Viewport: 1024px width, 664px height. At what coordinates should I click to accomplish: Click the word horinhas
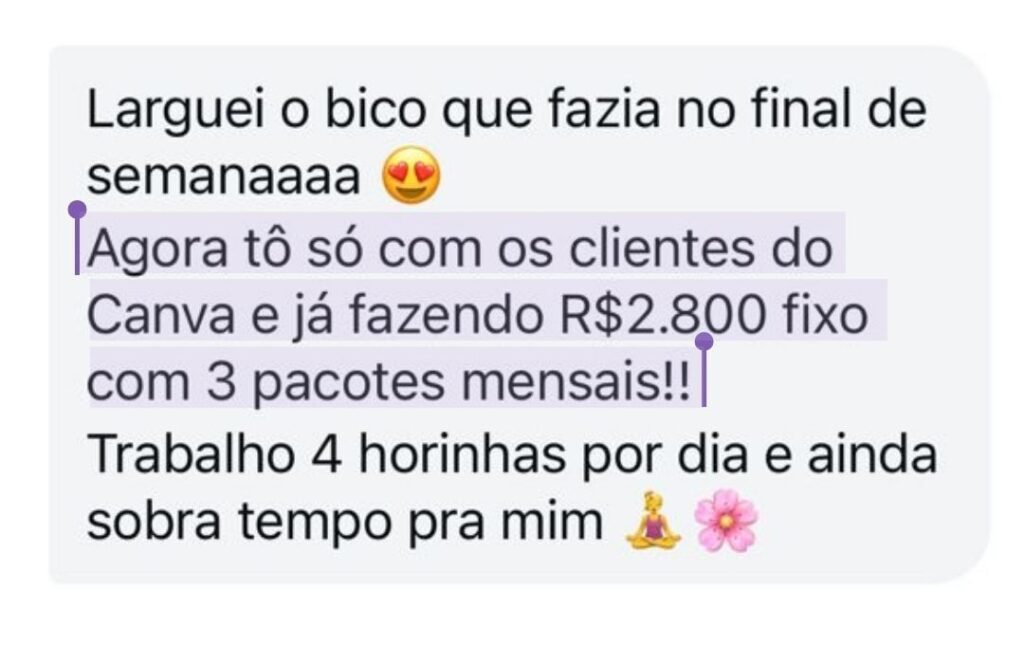point(462,453)
